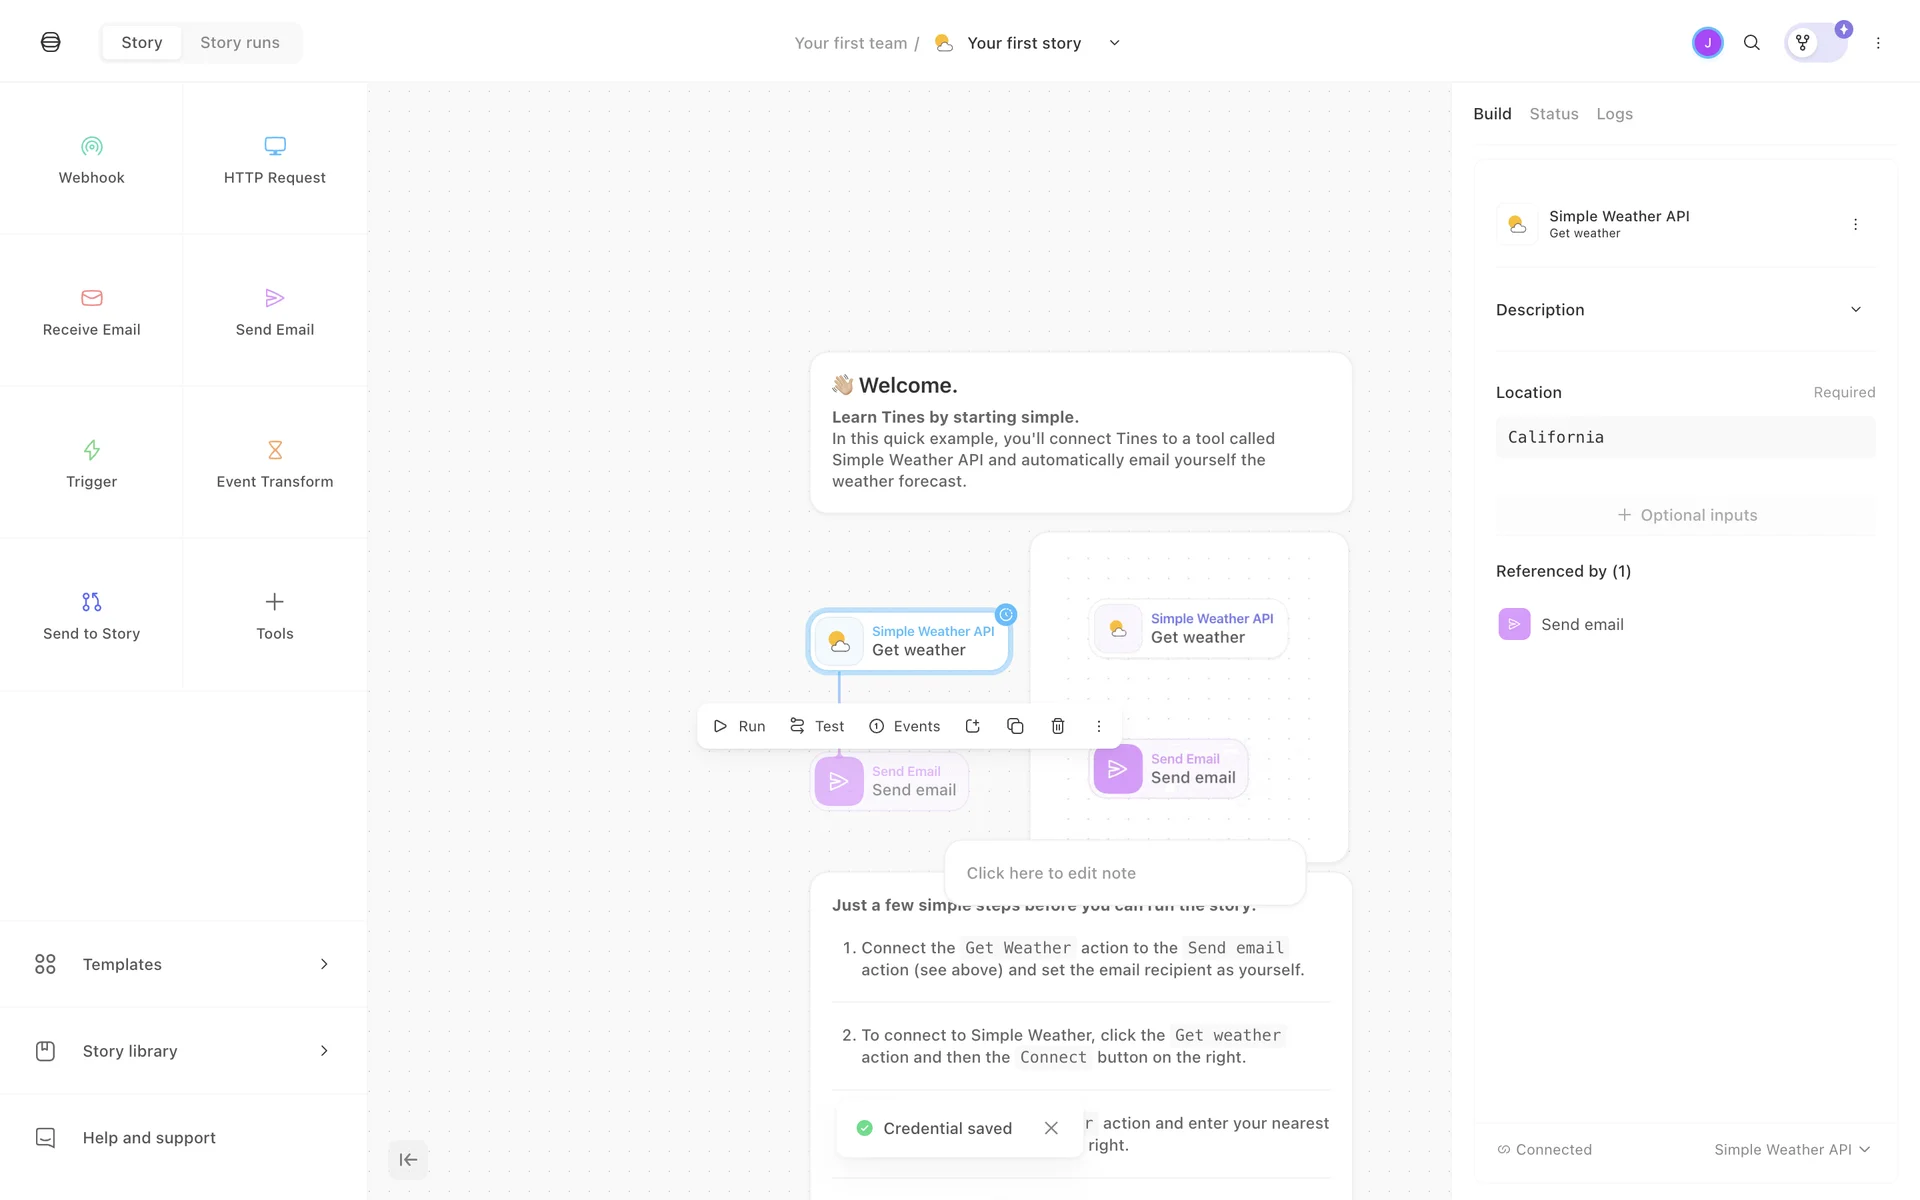
Task: Select the Event Transform action
Action: click(274, 464)
